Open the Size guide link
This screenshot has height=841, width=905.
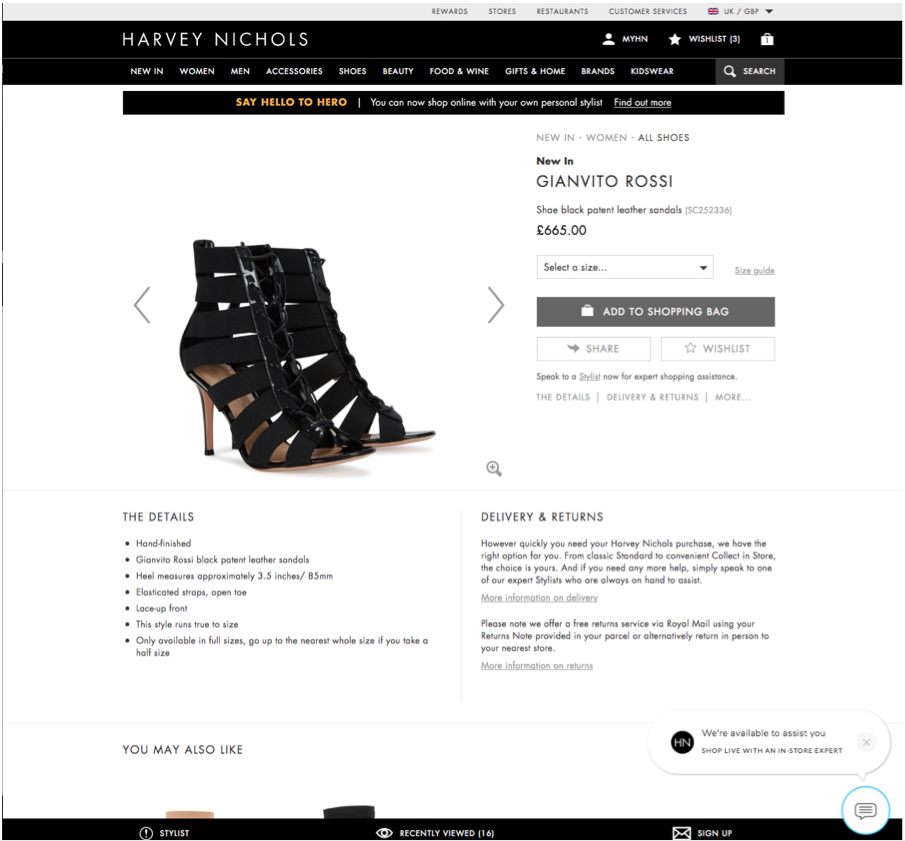point(754,270)
